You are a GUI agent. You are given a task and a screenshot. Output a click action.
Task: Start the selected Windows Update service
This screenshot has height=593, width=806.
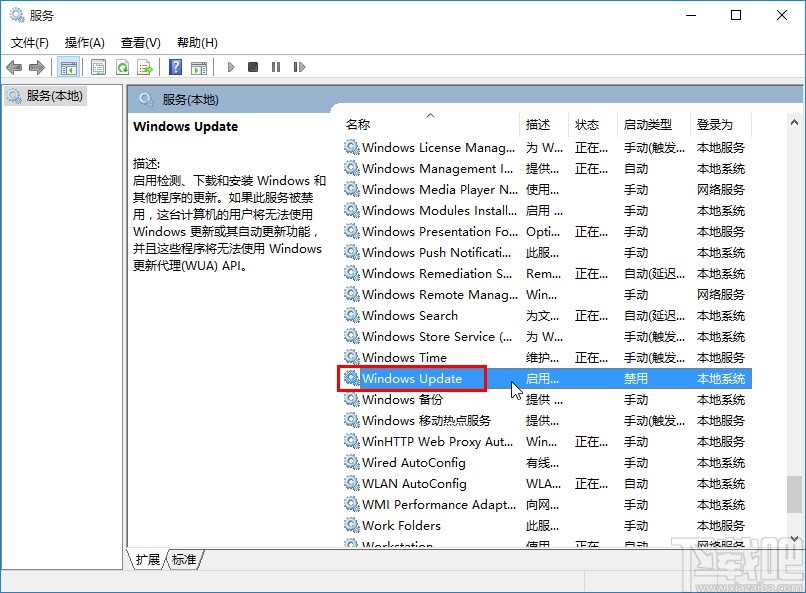pyautogui.click(x=230, y=67)
